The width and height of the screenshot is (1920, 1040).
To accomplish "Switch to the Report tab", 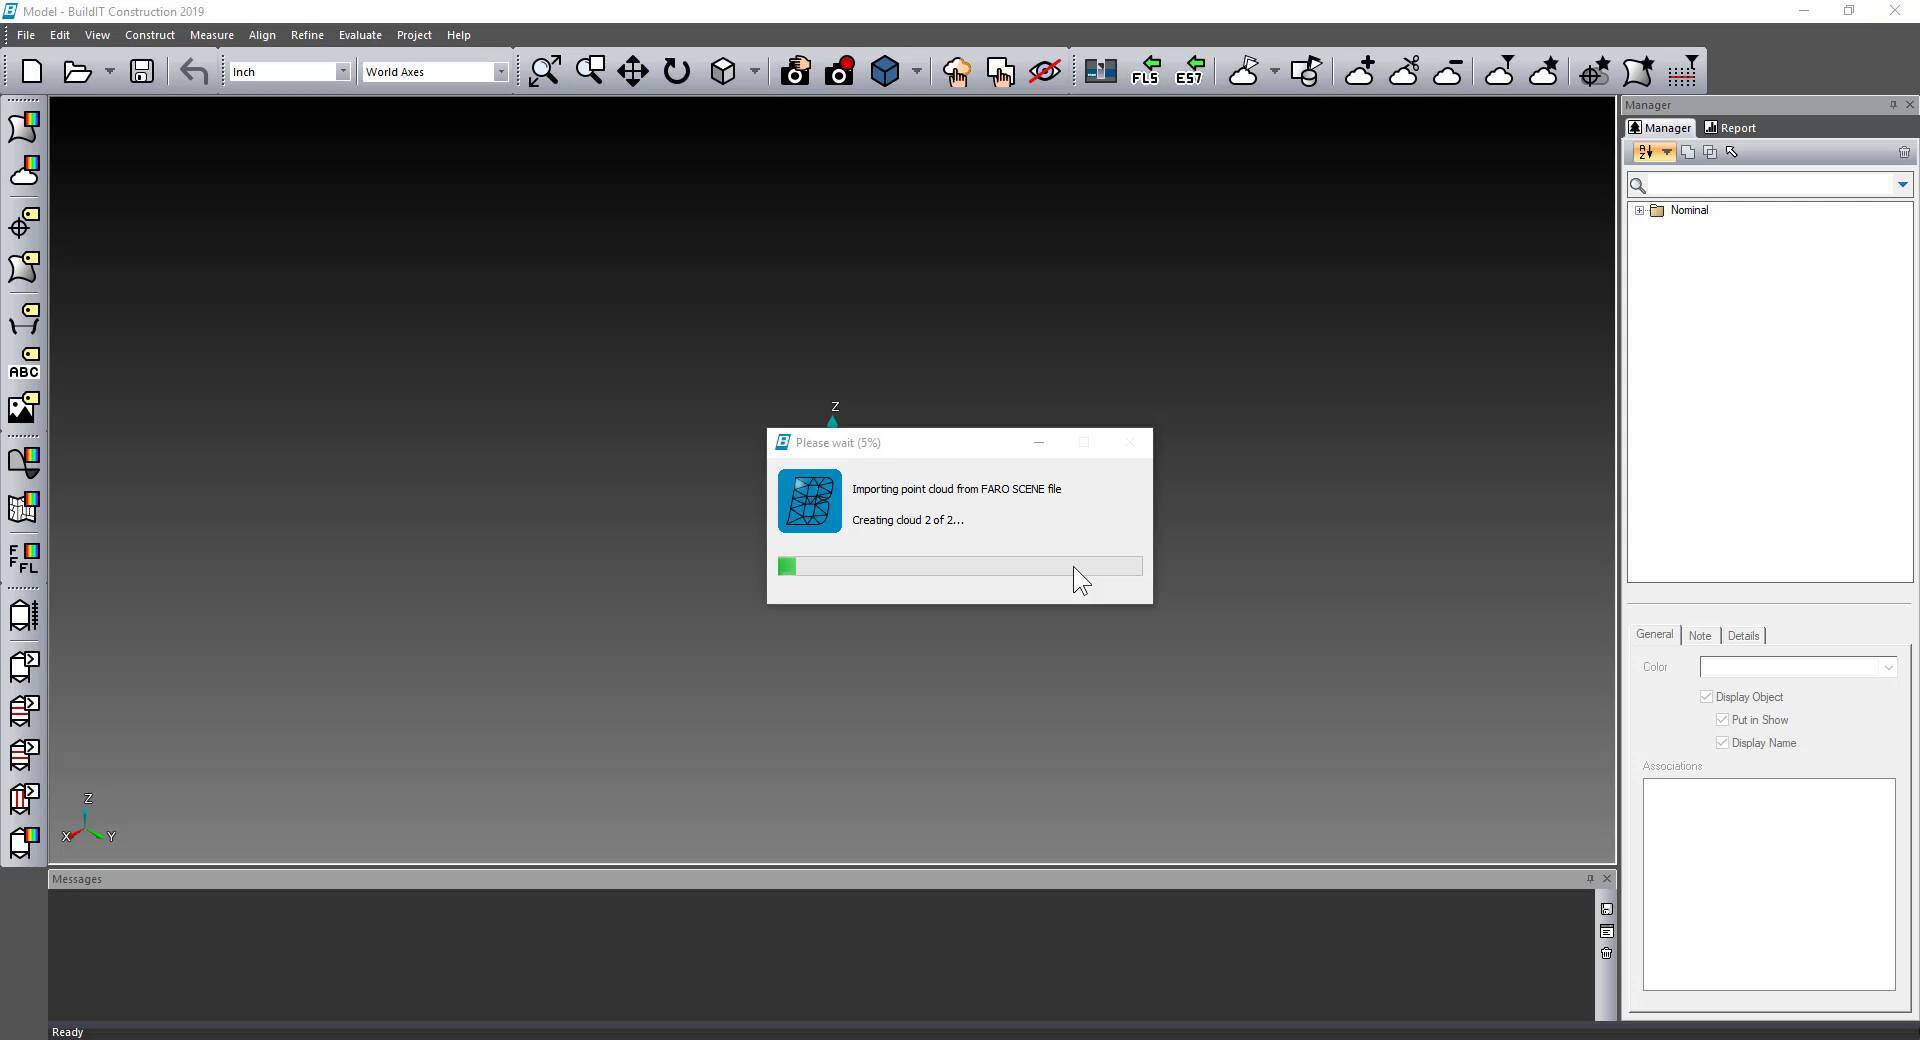I will [x=1730, y=128].
